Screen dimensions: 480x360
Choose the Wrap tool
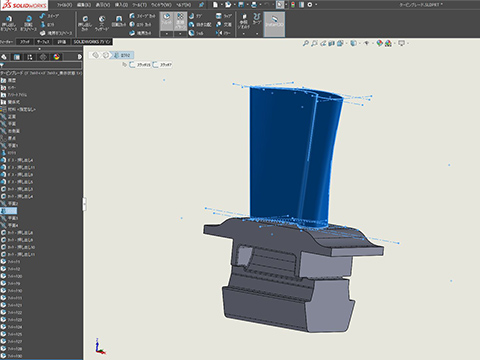pyautogui.click(x=223, y=16)
